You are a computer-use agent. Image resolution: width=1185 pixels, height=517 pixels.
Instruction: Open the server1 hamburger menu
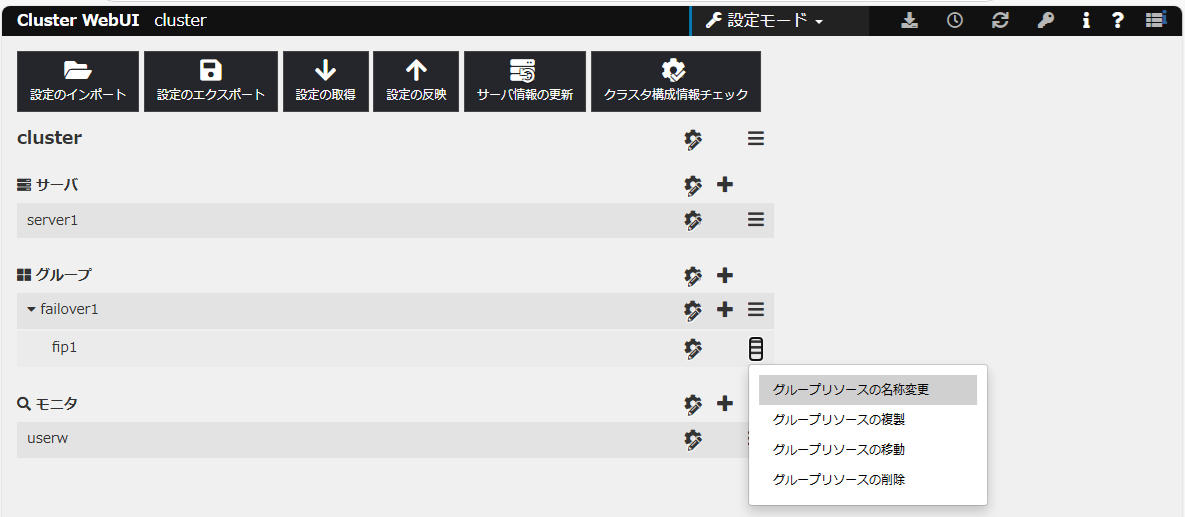[756, 220]
